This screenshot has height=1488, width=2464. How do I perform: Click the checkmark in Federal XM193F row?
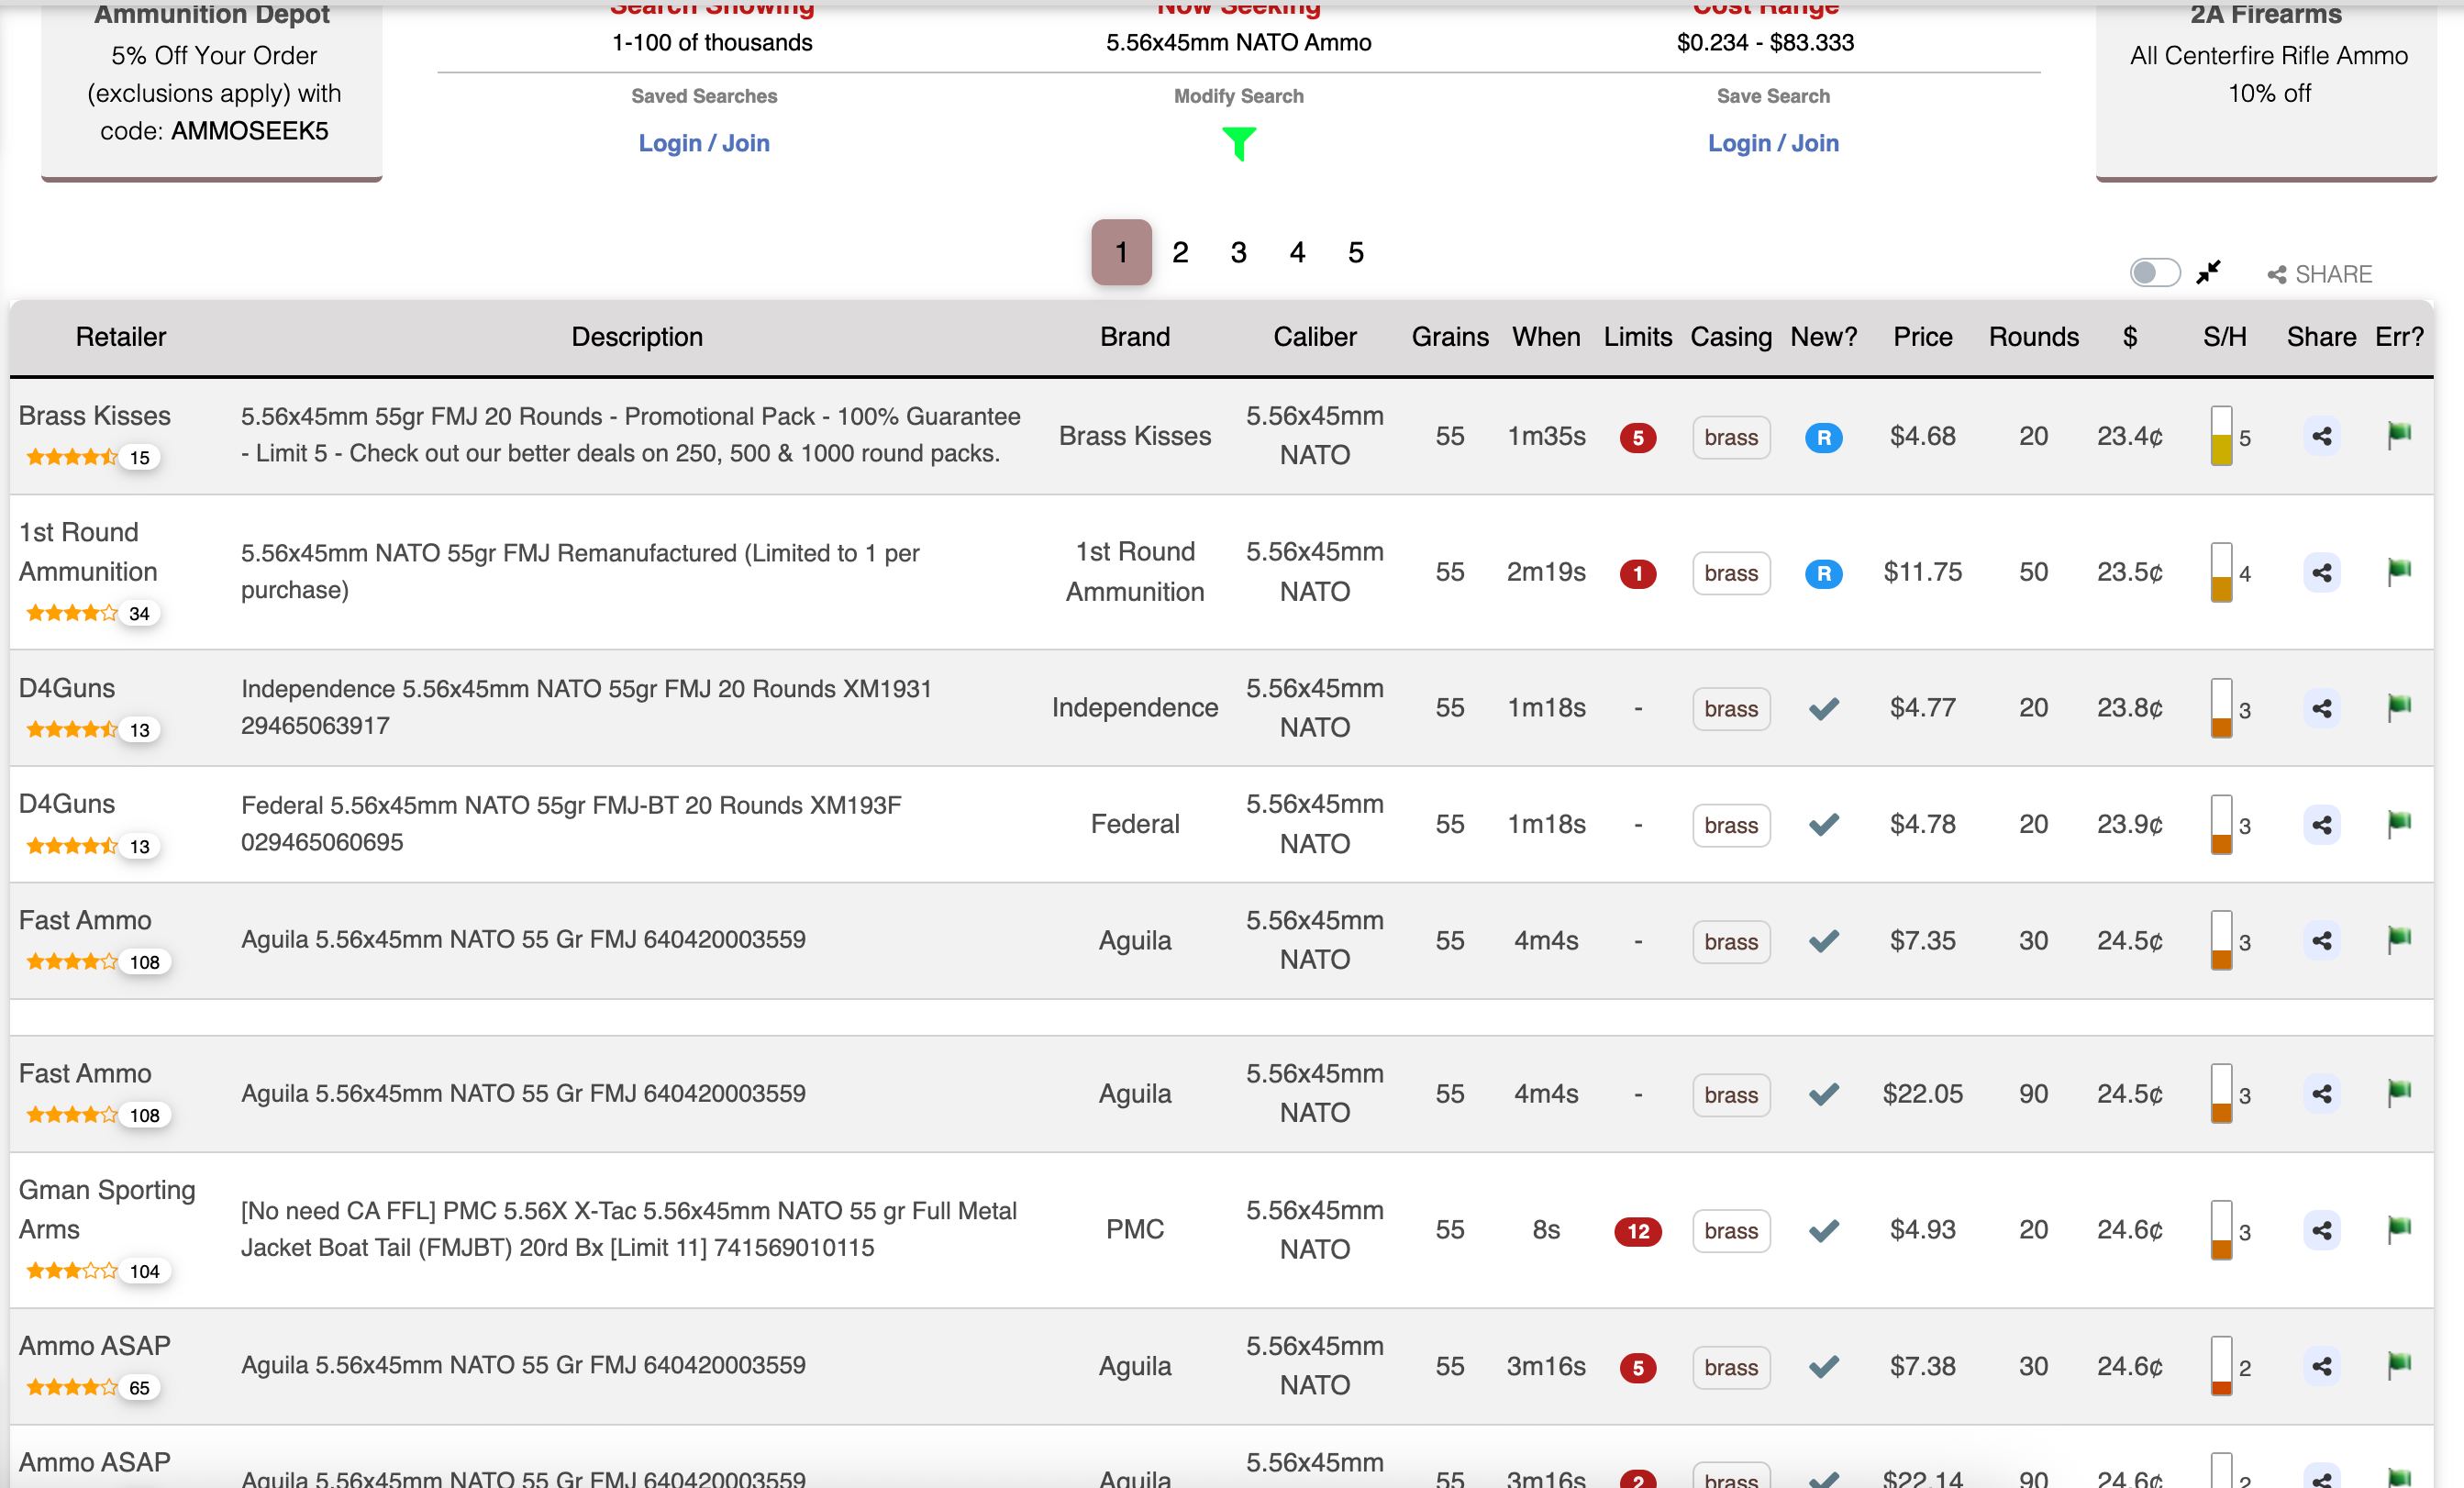click(1823, 825)
